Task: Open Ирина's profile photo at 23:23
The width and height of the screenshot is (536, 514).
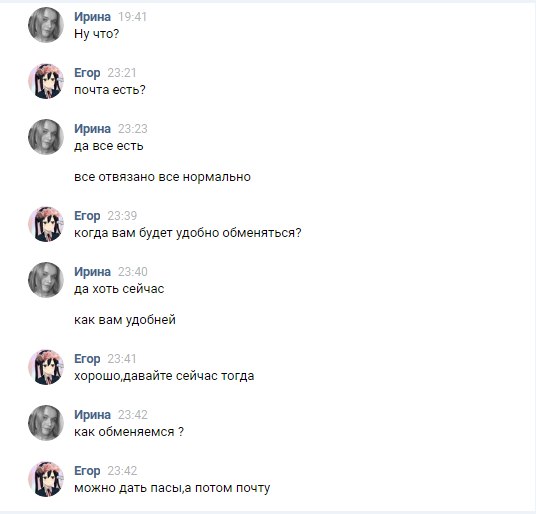Action: click(46, 137)
